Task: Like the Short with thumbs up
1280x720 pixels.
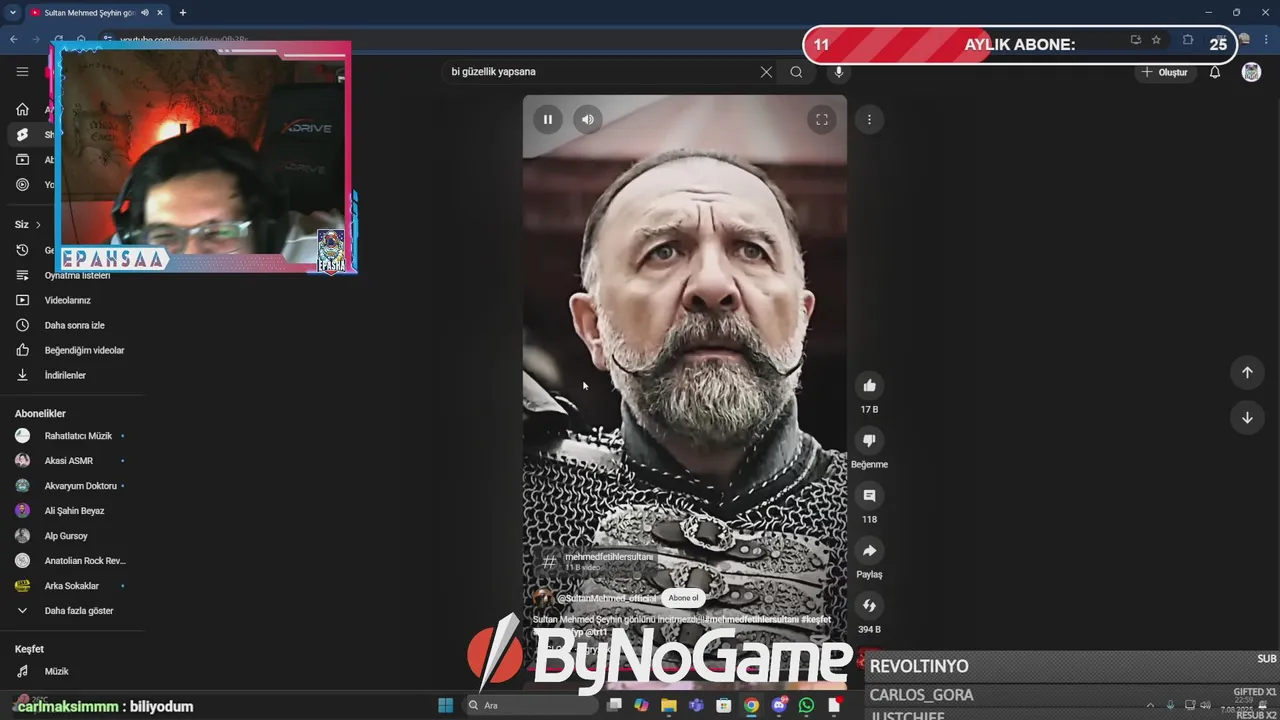Action: tap(869, 385)
